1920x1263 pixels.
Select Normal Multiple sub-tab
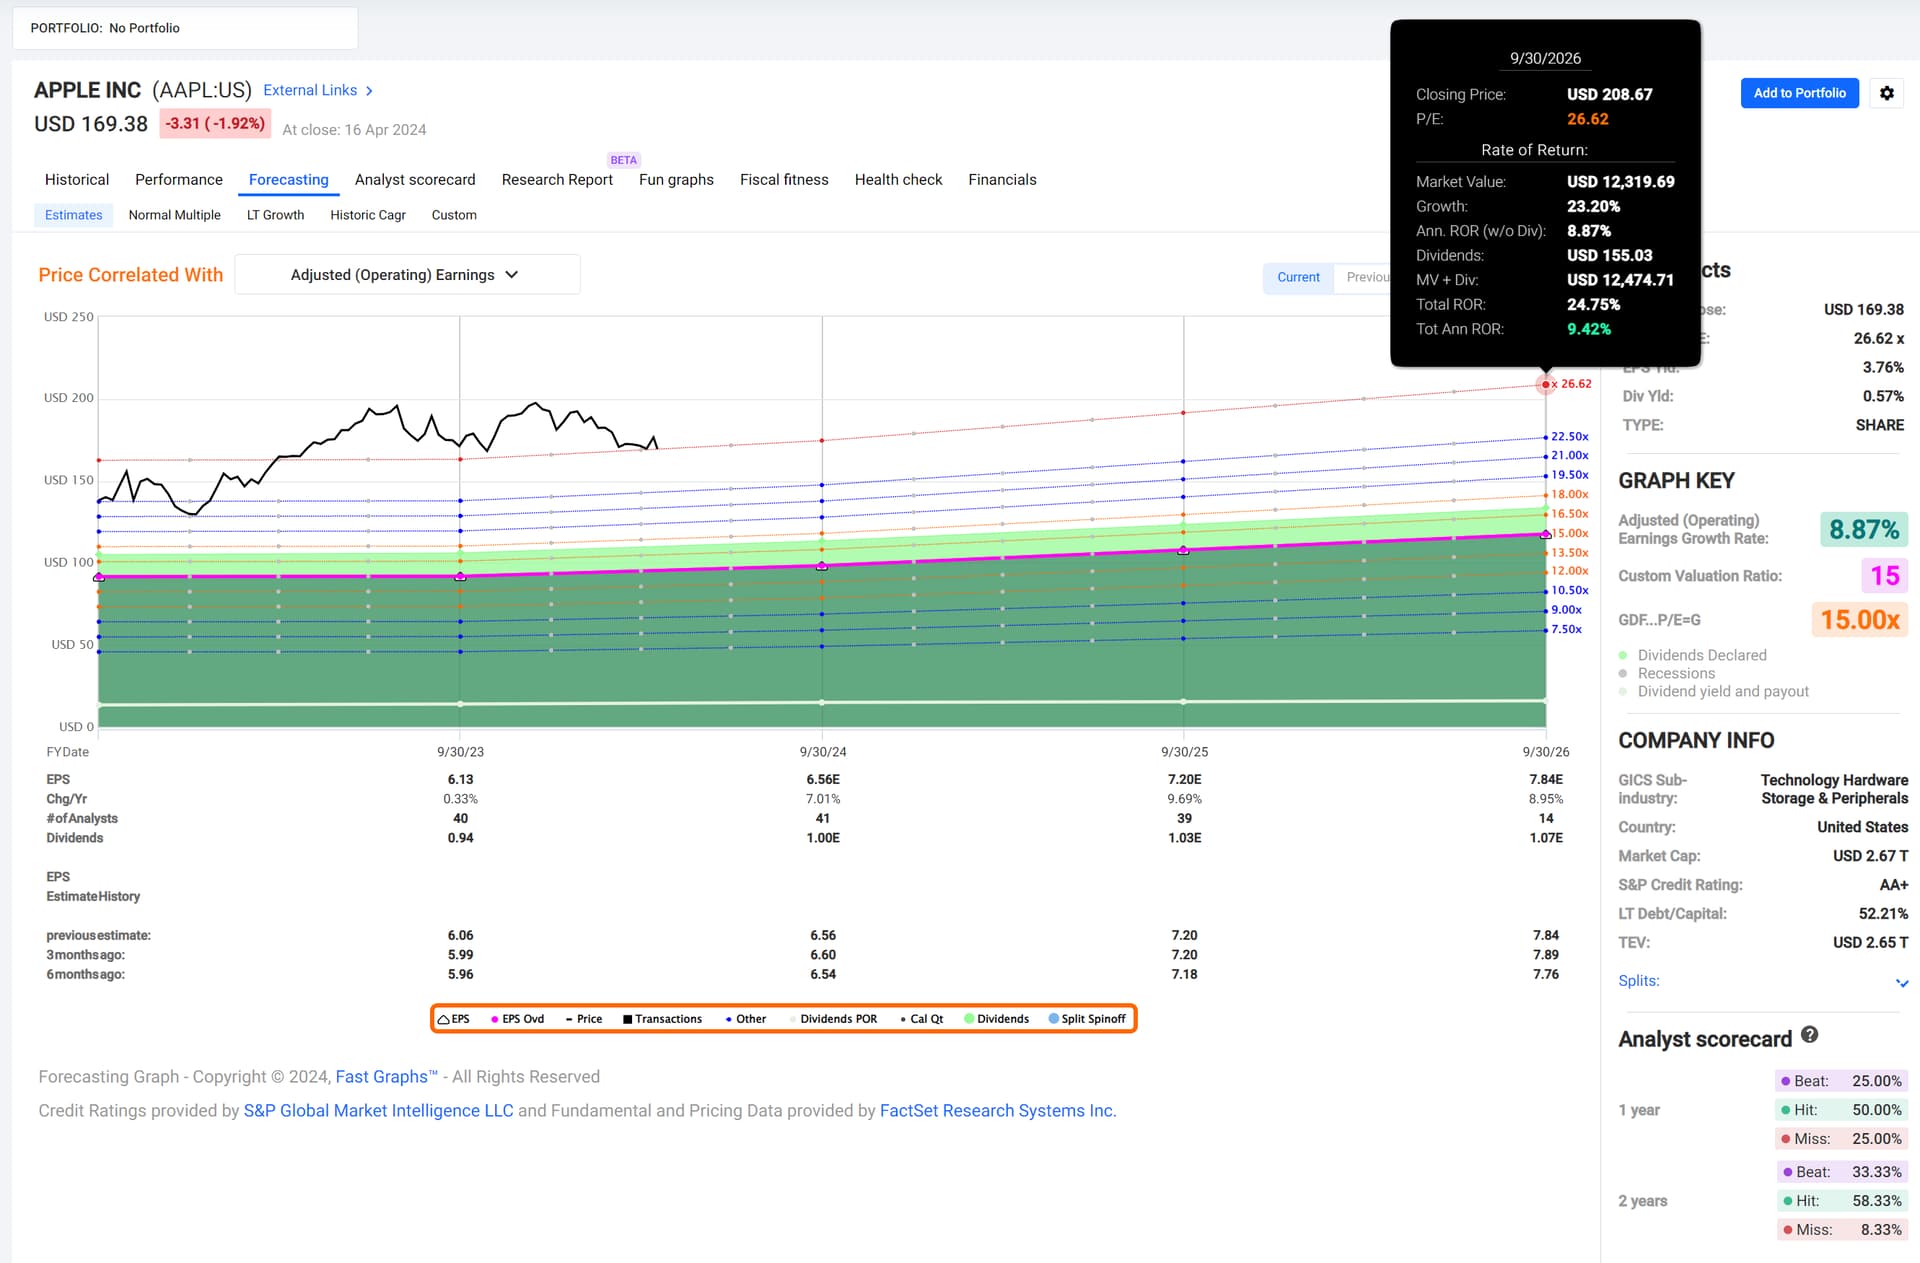(x=175, y=215)
